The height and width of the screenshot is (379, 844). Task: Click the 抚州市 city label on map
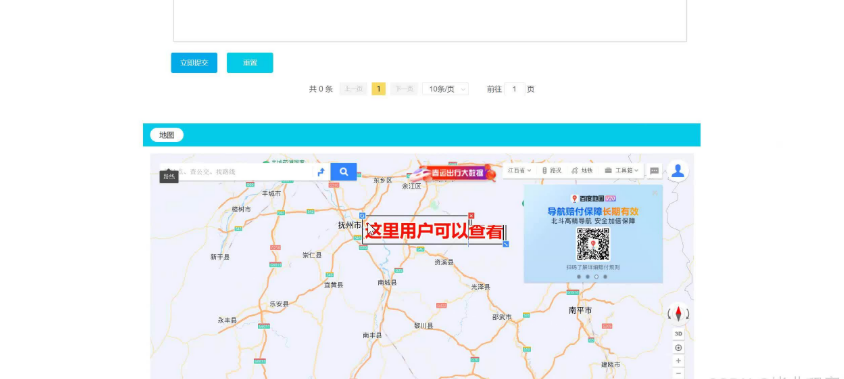pyautogui.click(x=349, y=226)
